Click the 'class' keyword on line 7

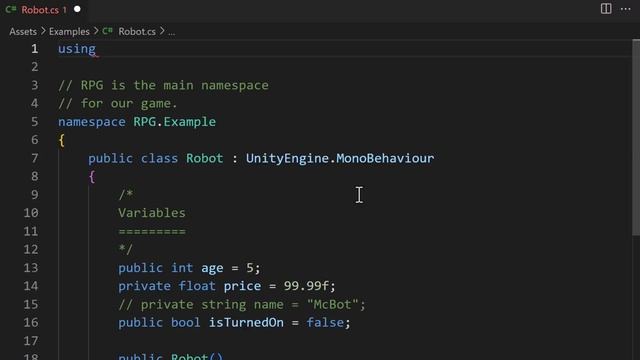point(159,158)
